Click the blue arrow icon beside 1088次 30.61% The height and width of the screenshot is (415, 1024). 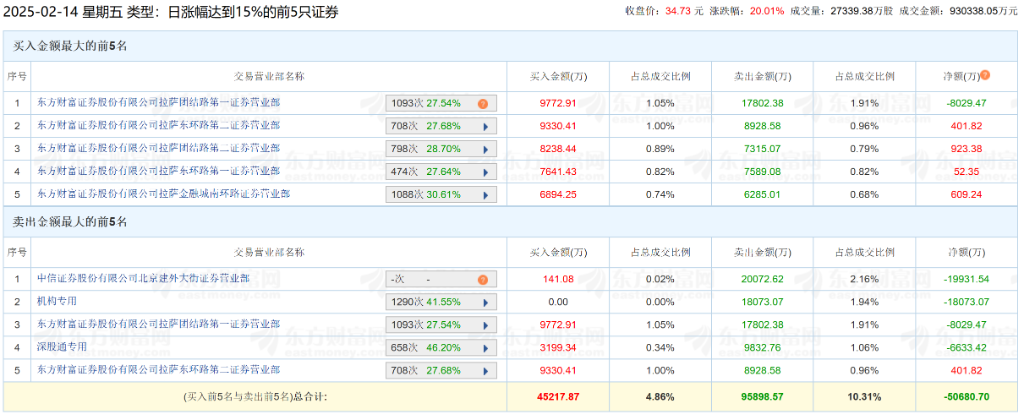tap(485, 194)
